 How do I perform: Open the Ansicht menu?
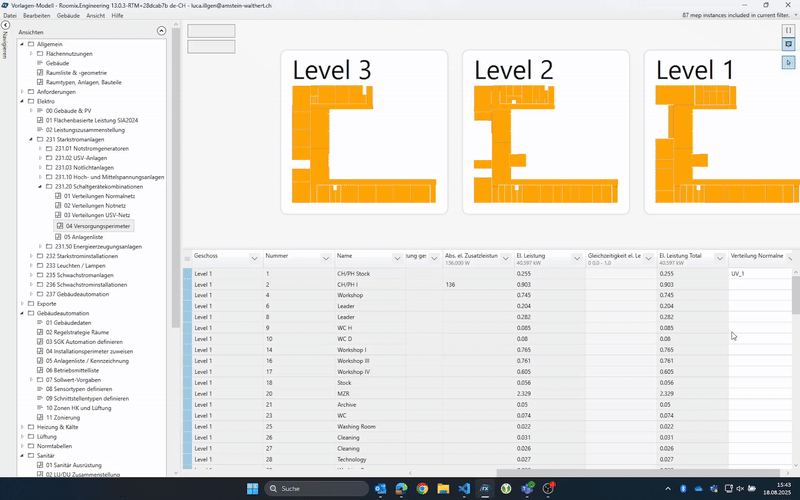point(96,17)
